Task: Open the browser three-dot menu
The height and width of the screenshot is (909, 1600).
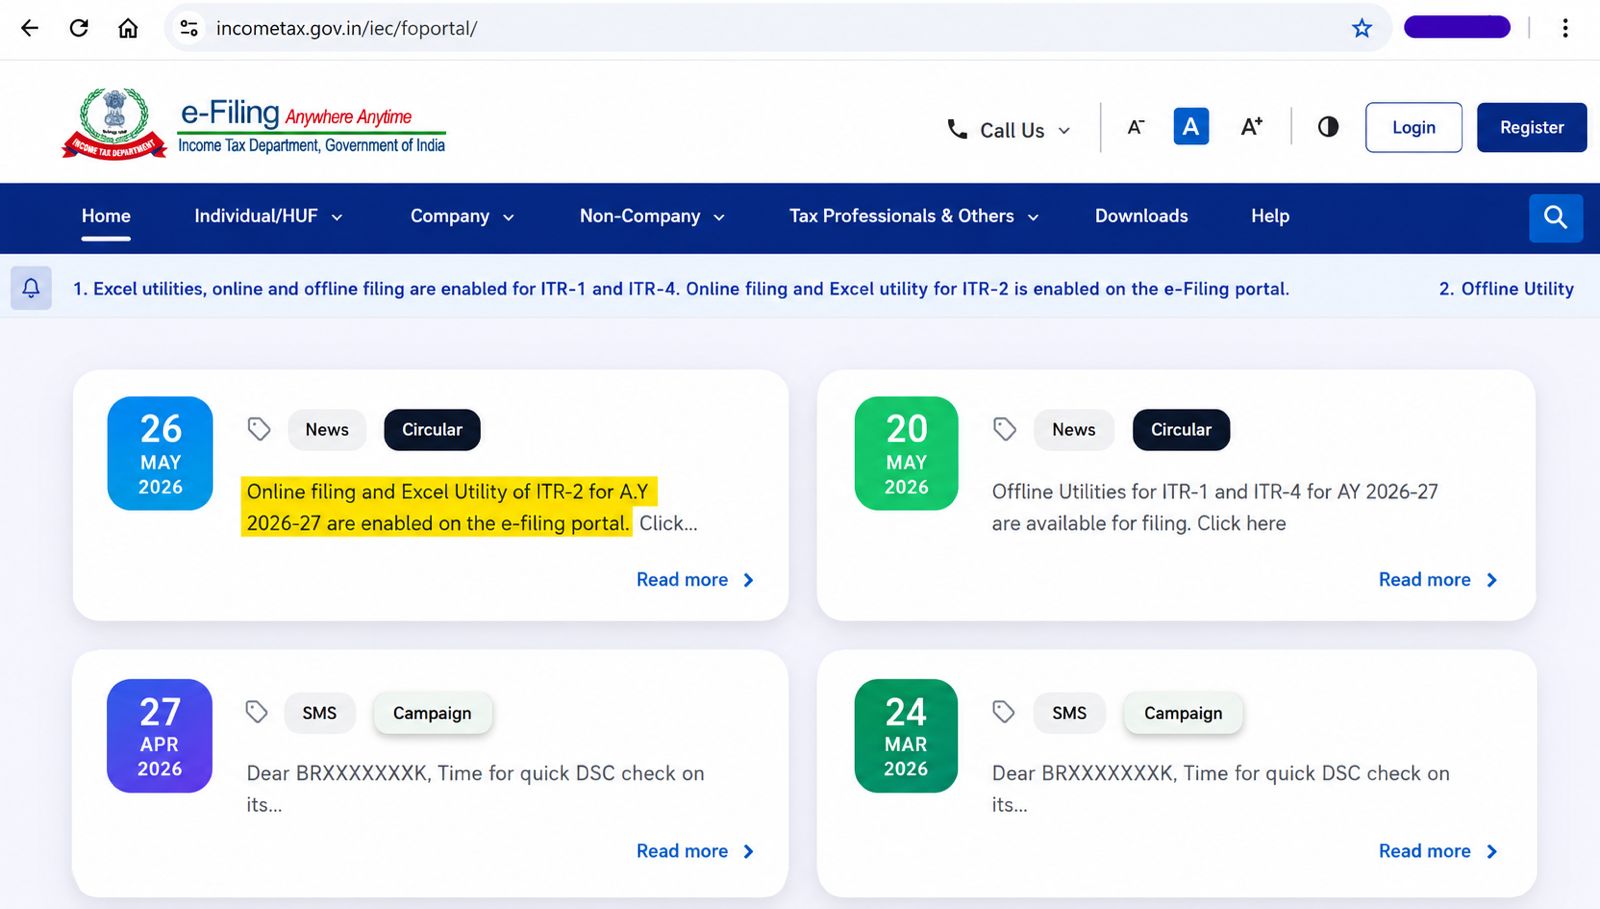Action: tap(1565, 28)
